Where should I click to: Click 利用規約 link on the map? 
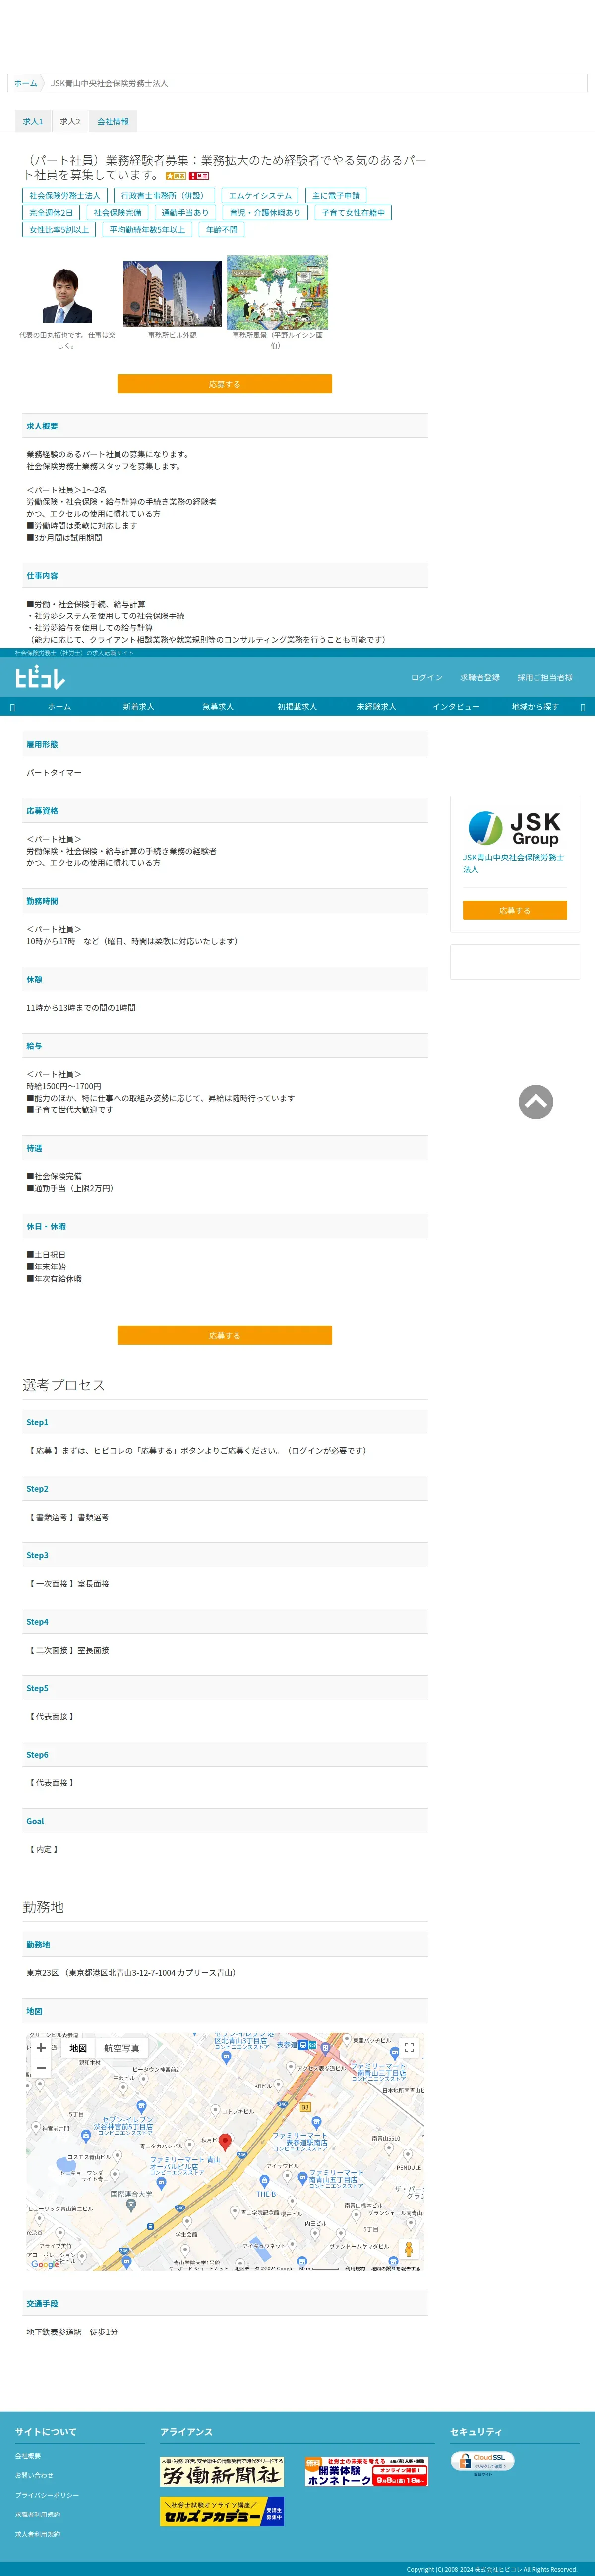(355, 2268)
